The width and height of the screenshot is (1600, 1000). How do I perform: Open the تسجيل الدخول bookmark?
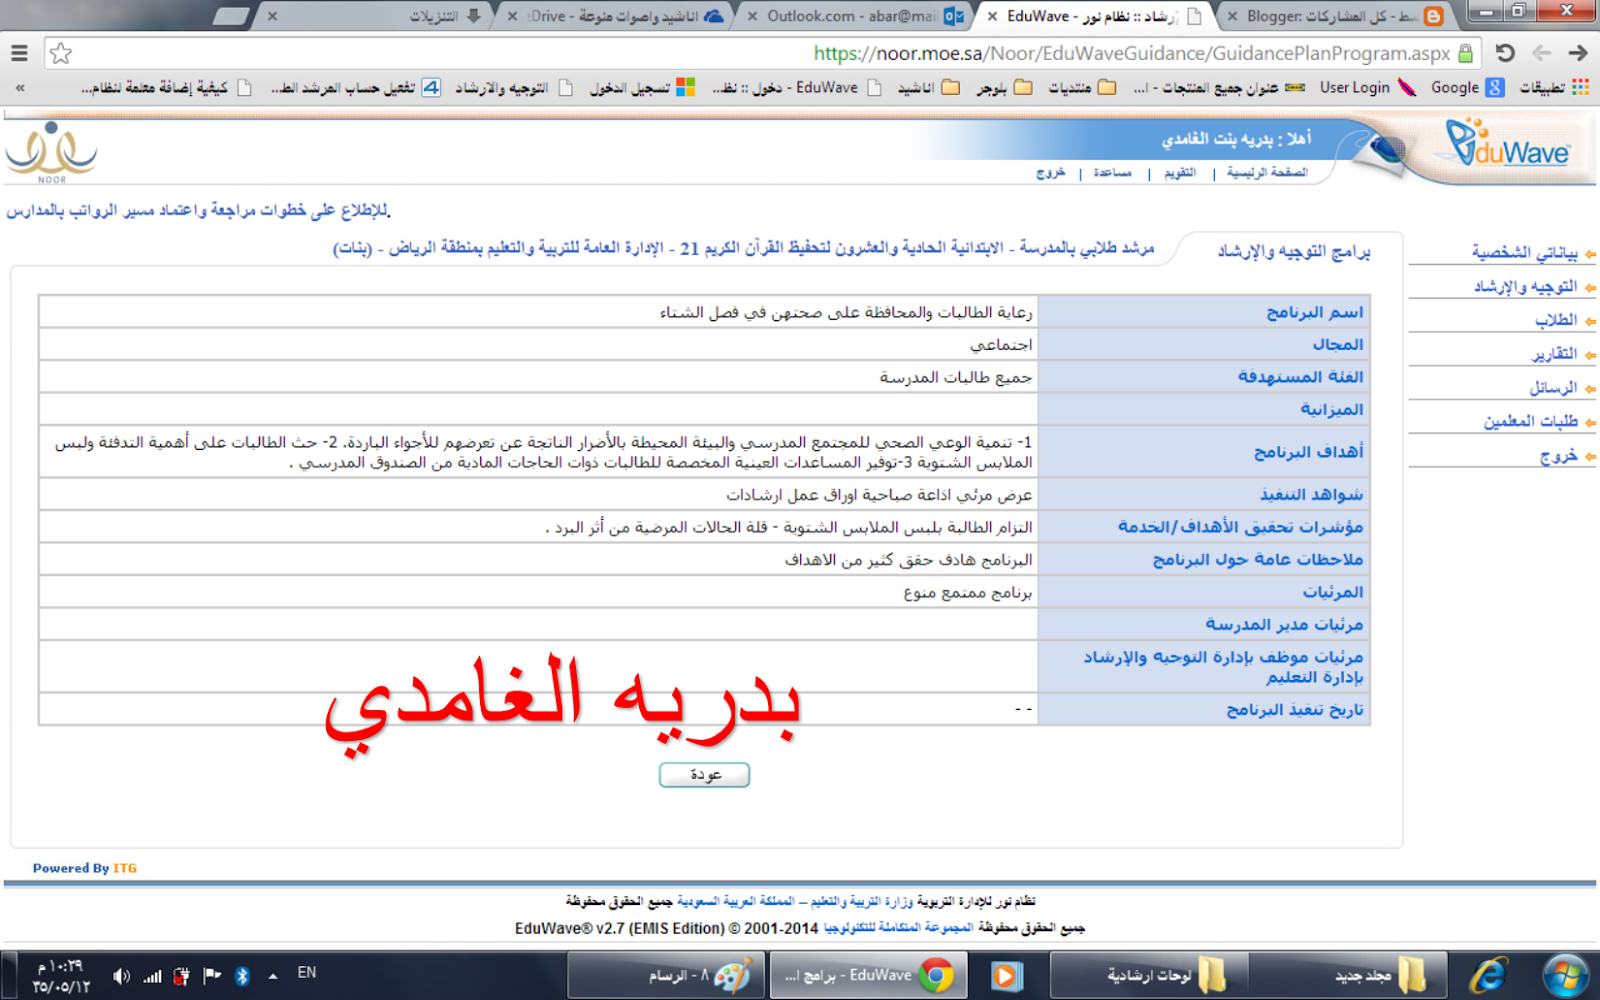641,88
